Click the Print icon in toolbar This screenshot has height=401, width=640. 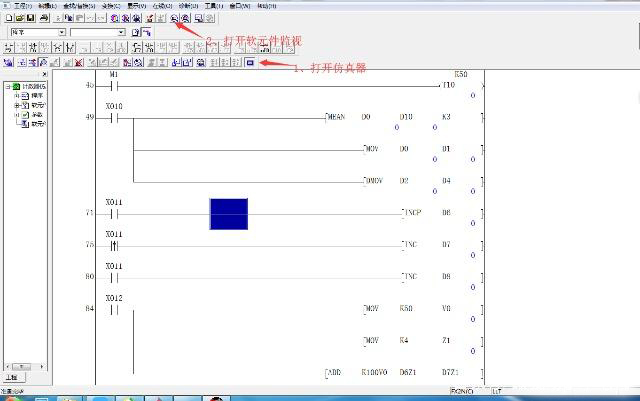(x=44, y=18)
